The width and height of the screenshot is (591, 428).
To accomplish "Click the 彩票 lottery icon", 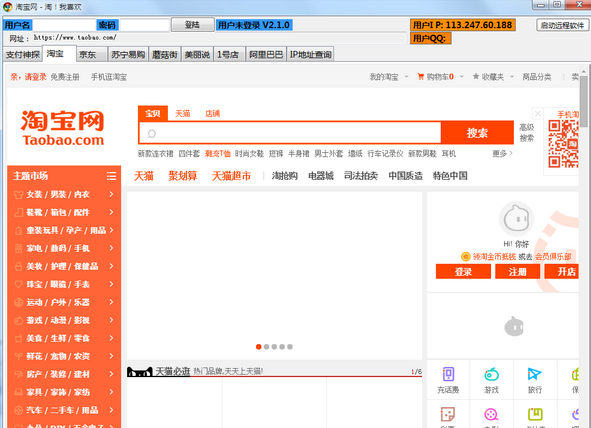I will (448, 414).
